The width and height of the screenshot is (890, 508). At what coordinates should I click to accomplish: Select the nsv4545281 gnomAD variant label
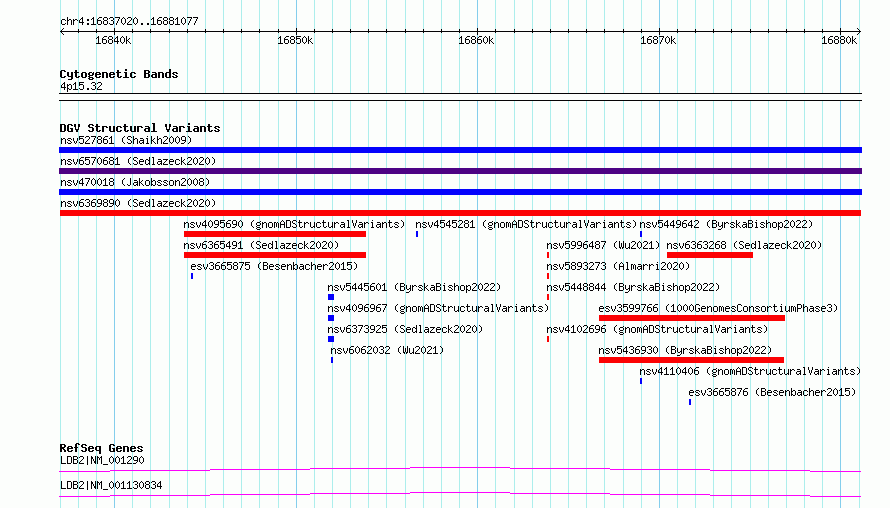point(526,224)
